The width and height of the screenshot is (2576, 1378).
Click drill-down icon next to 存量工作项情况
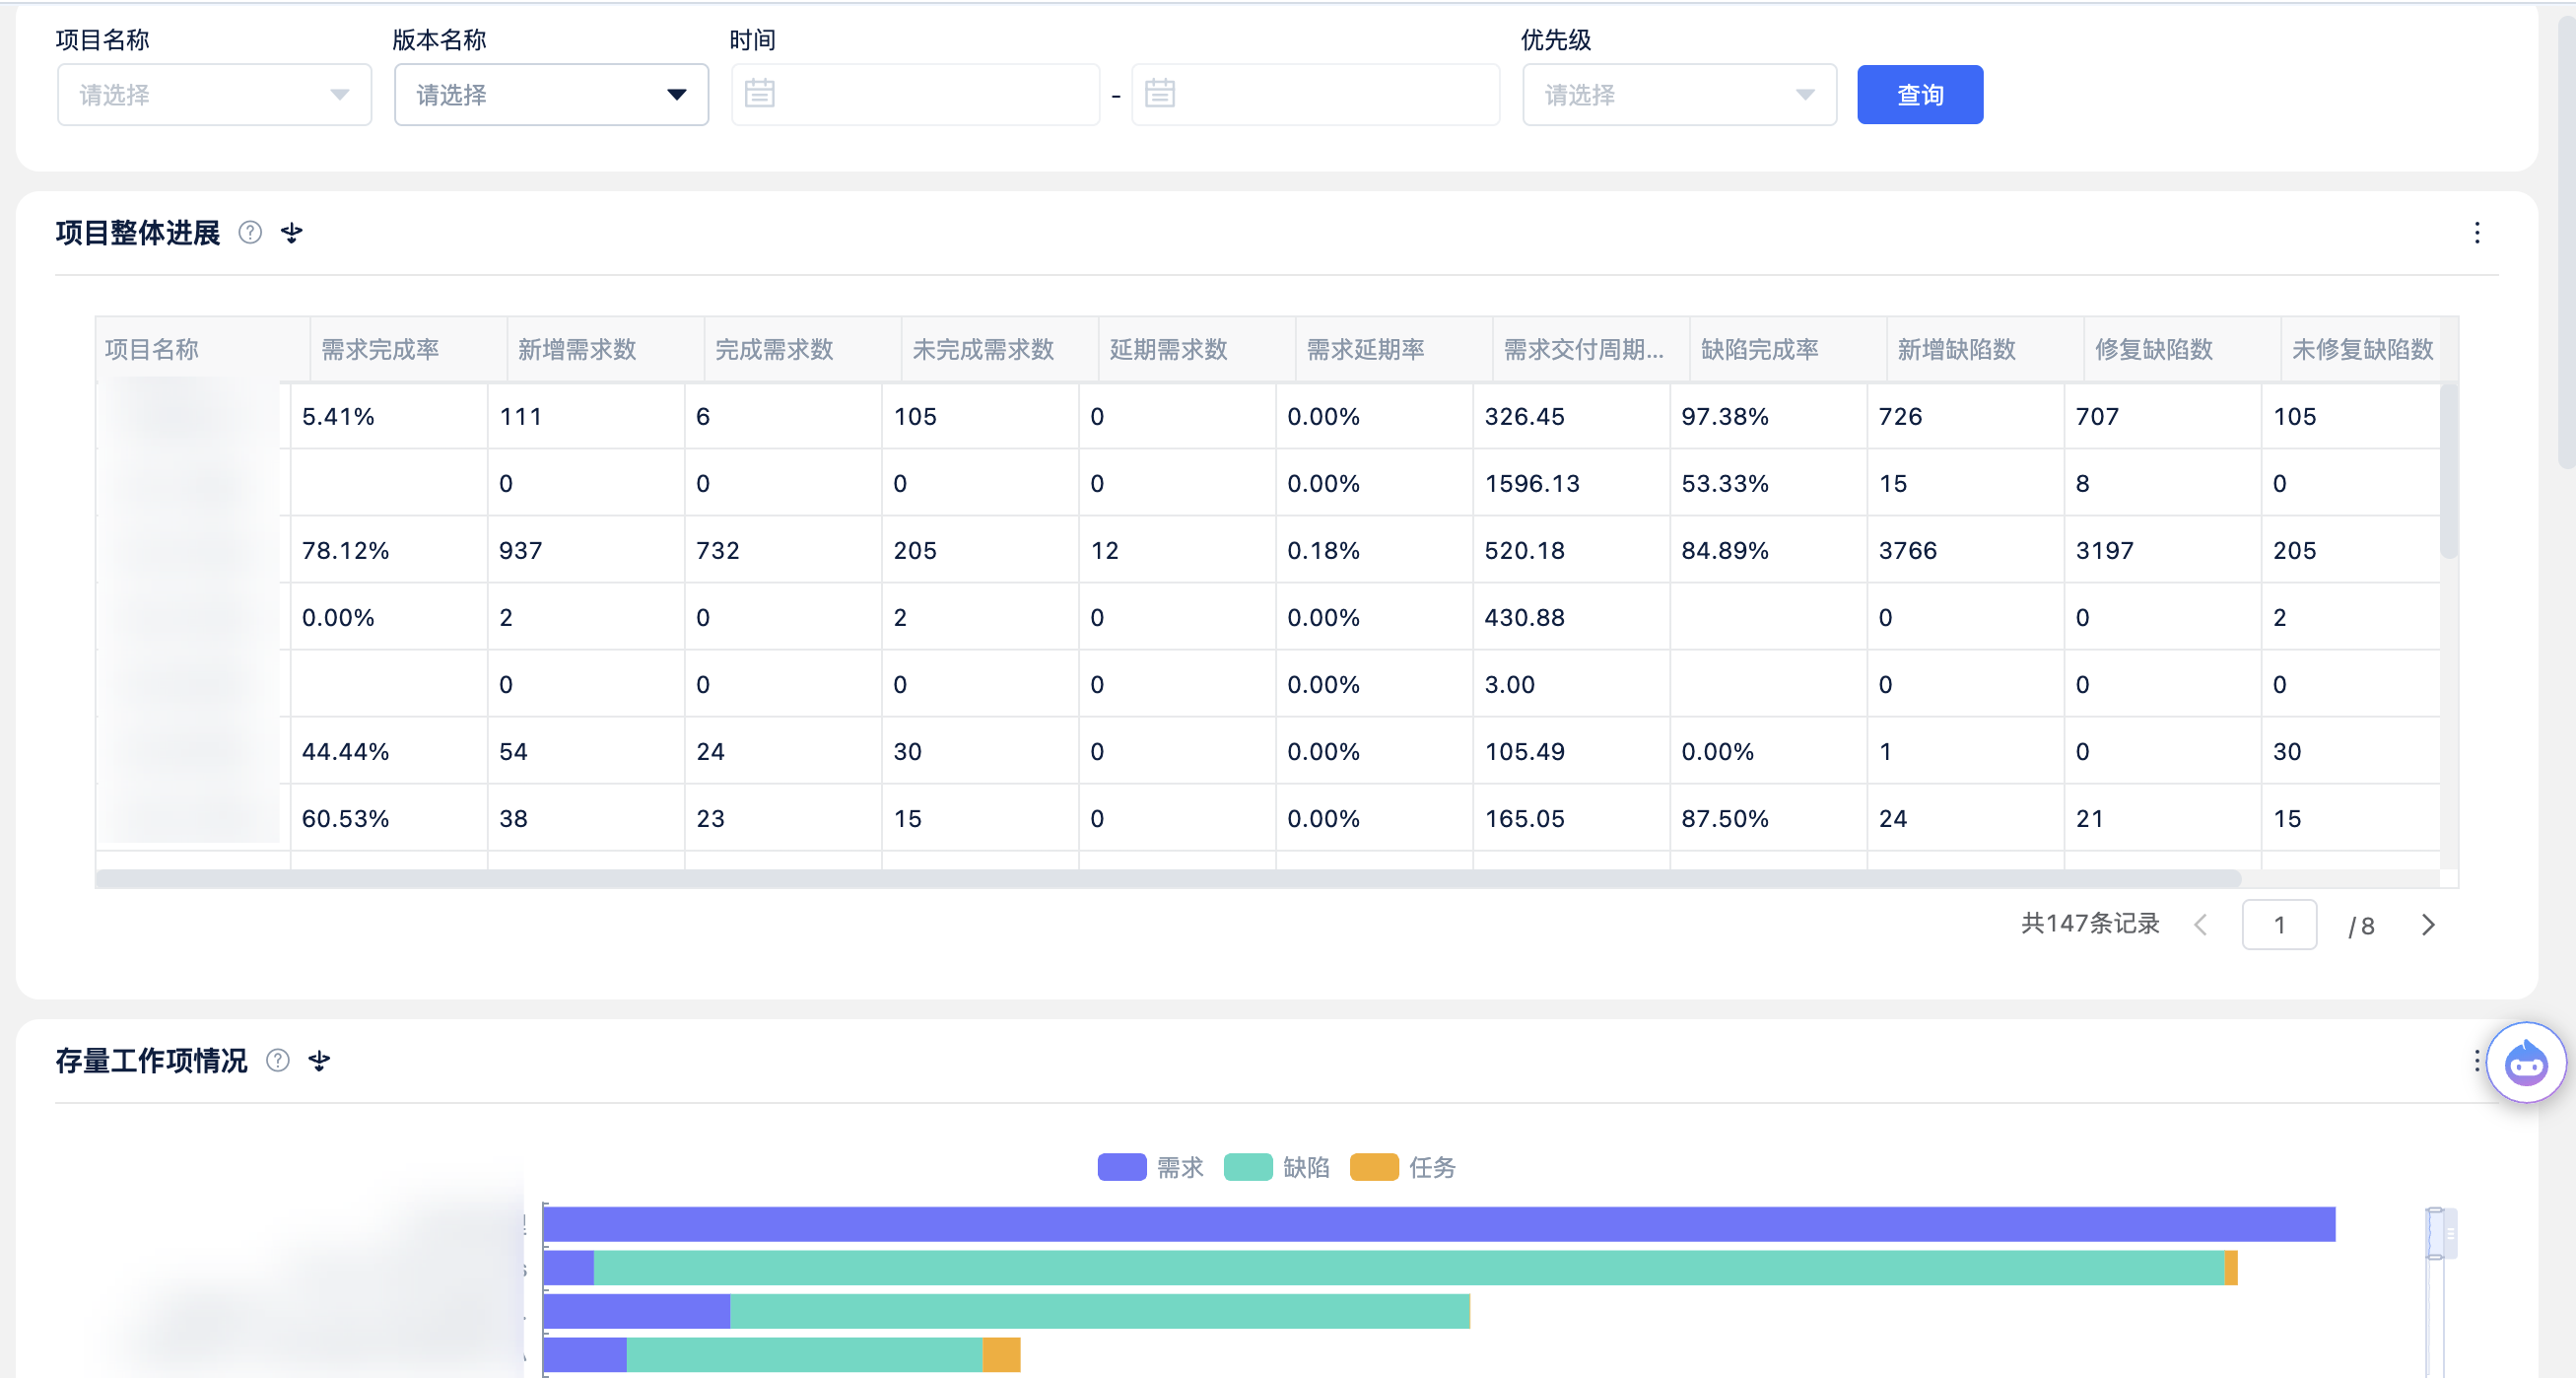click(319, 1060)
